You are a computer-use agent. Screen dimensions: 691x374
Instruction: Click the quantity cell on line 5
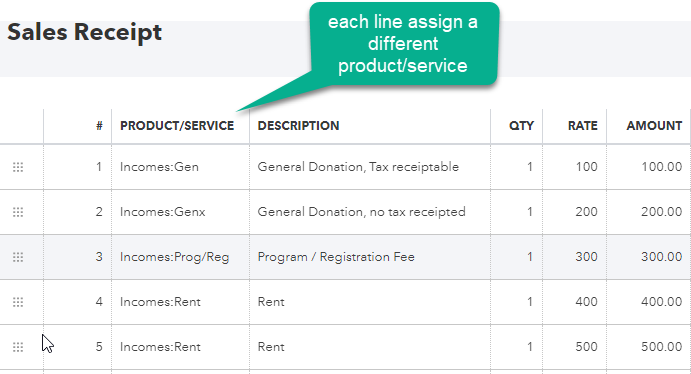[516, 347]
